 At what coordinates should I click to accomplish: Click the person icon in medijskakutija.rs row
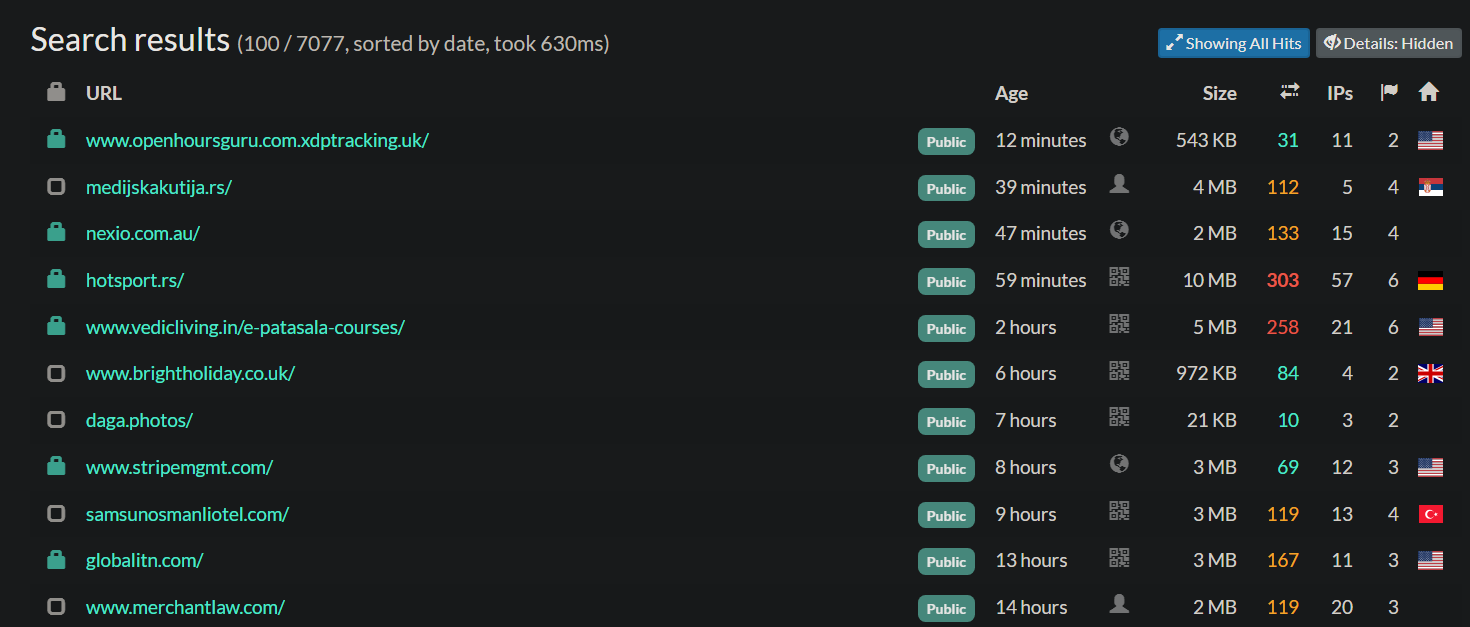point(1119,184)
